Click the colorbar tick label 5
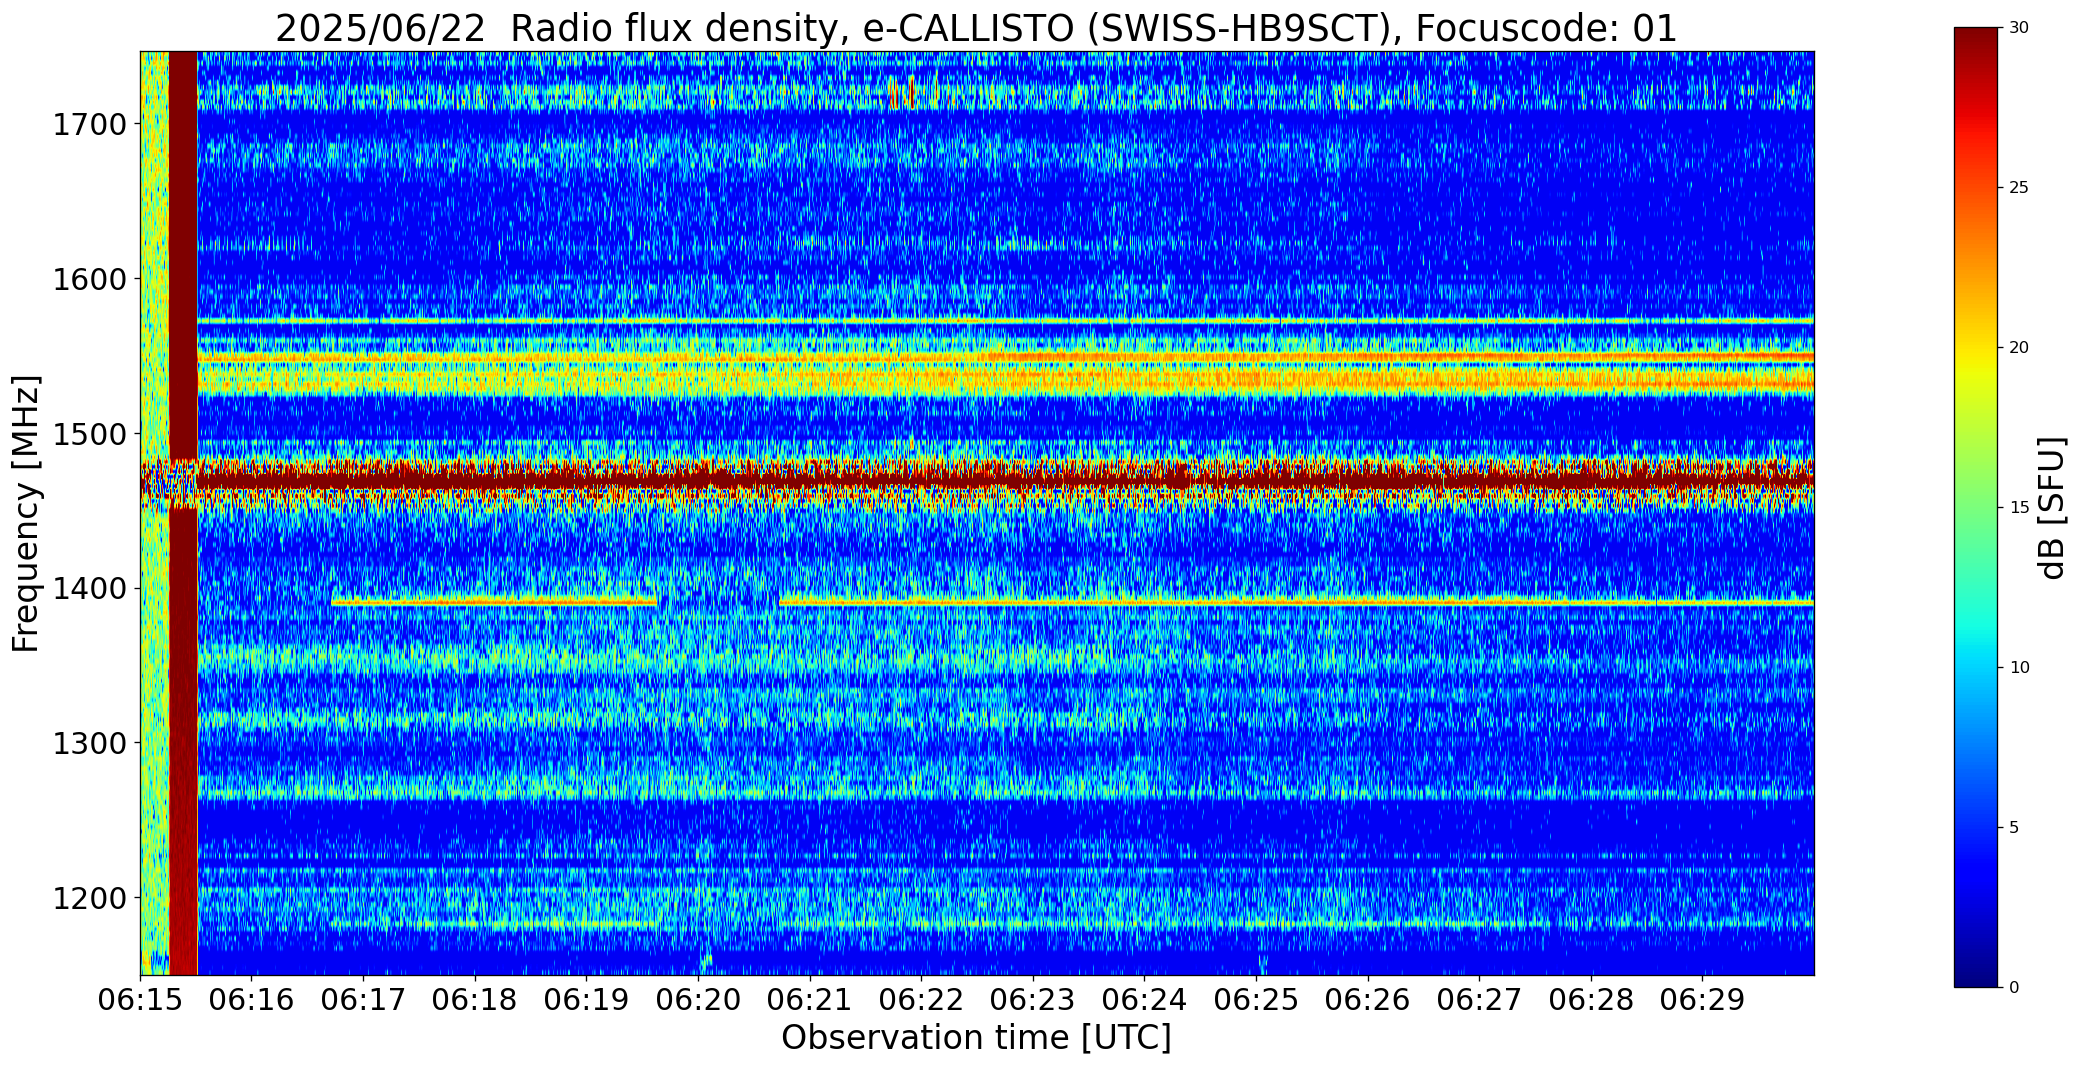This screenshot has height=1067, width=2082. (2014, 828)
